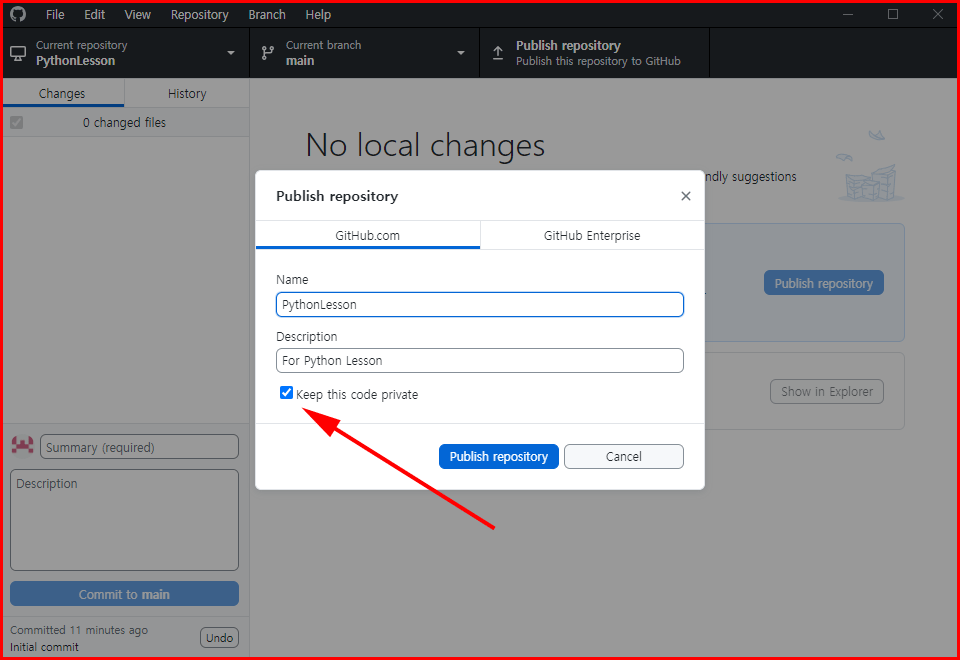Screen dimensions: 960x660
Task: Focus the dialog Description input field
Action: click(x=479, y=361)
